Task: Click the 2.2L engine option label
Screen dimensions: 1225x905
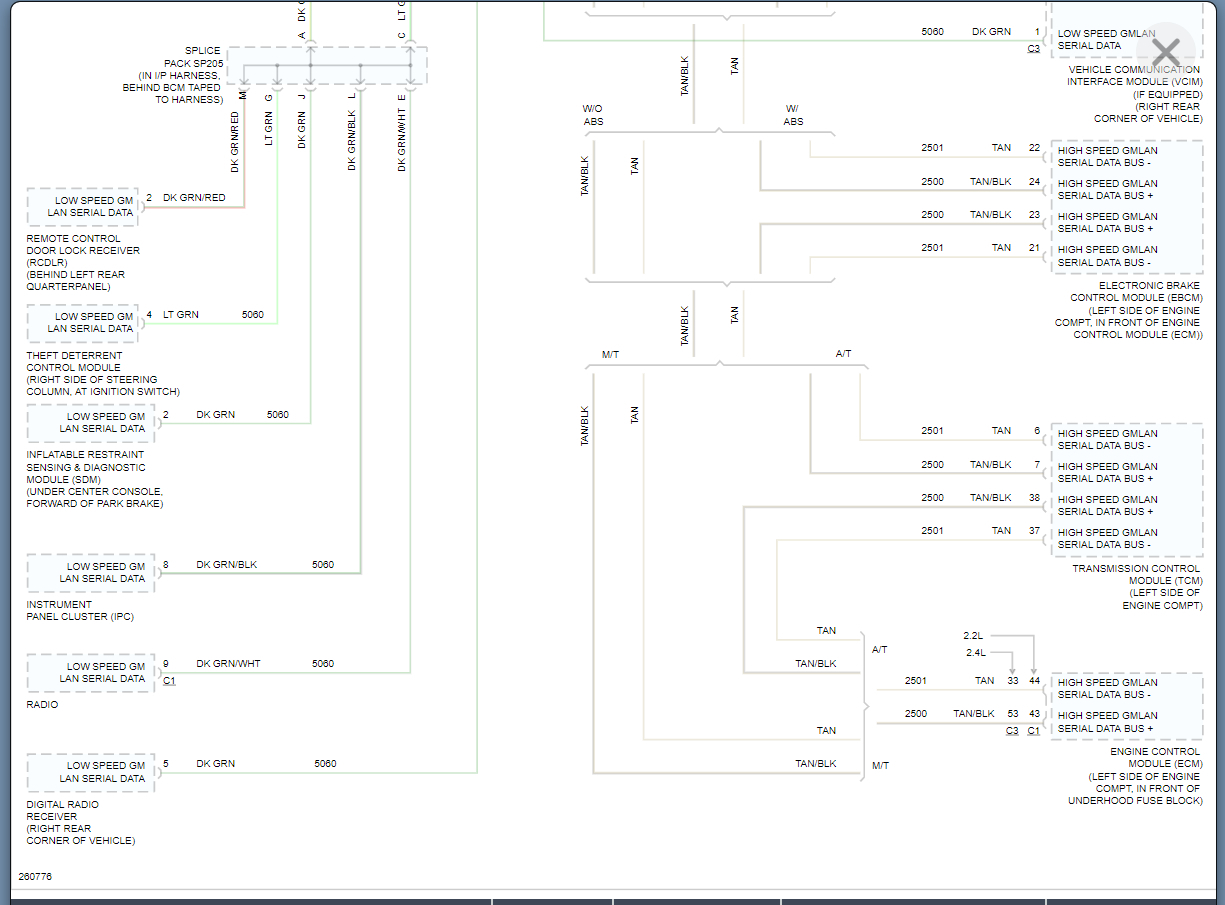Action: (974, 636)
